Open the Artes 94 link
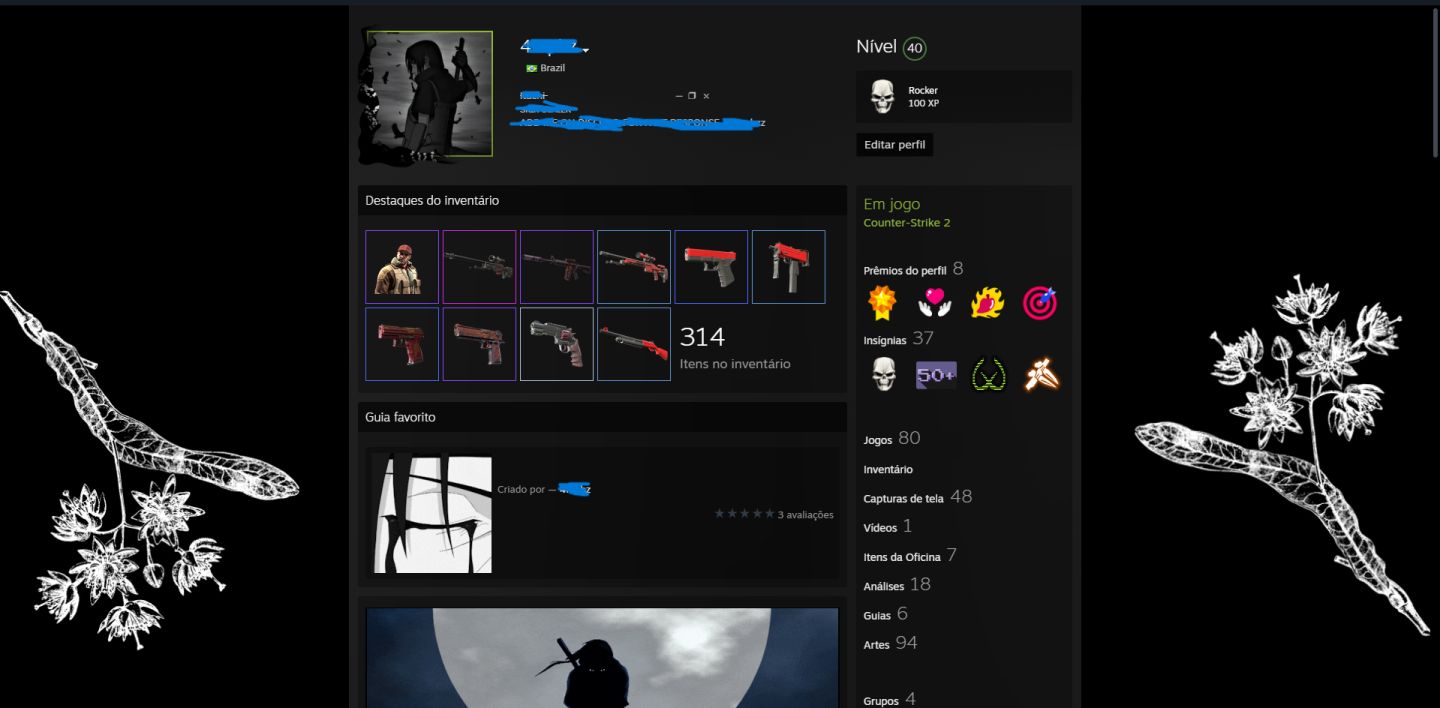Screen dimensions: 1440x708 click(890, 643)
